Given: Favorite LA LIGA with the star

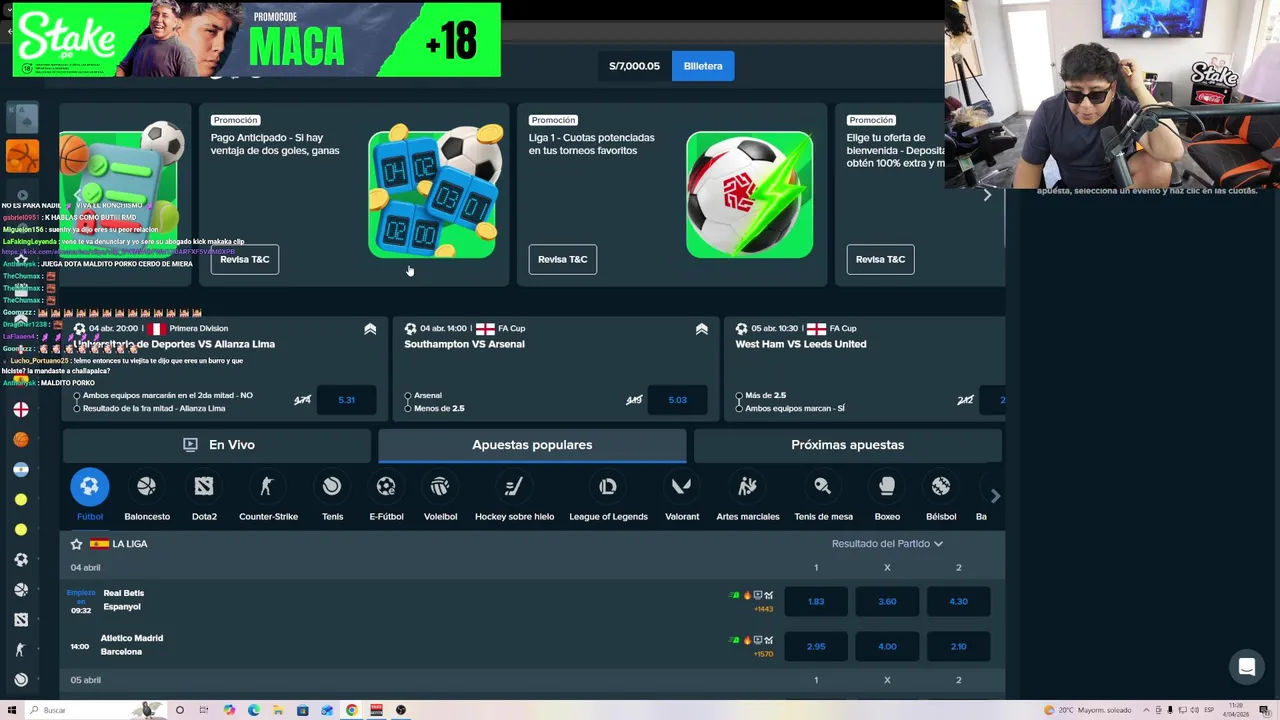Looking at the screenshot, I should point(76,544).
